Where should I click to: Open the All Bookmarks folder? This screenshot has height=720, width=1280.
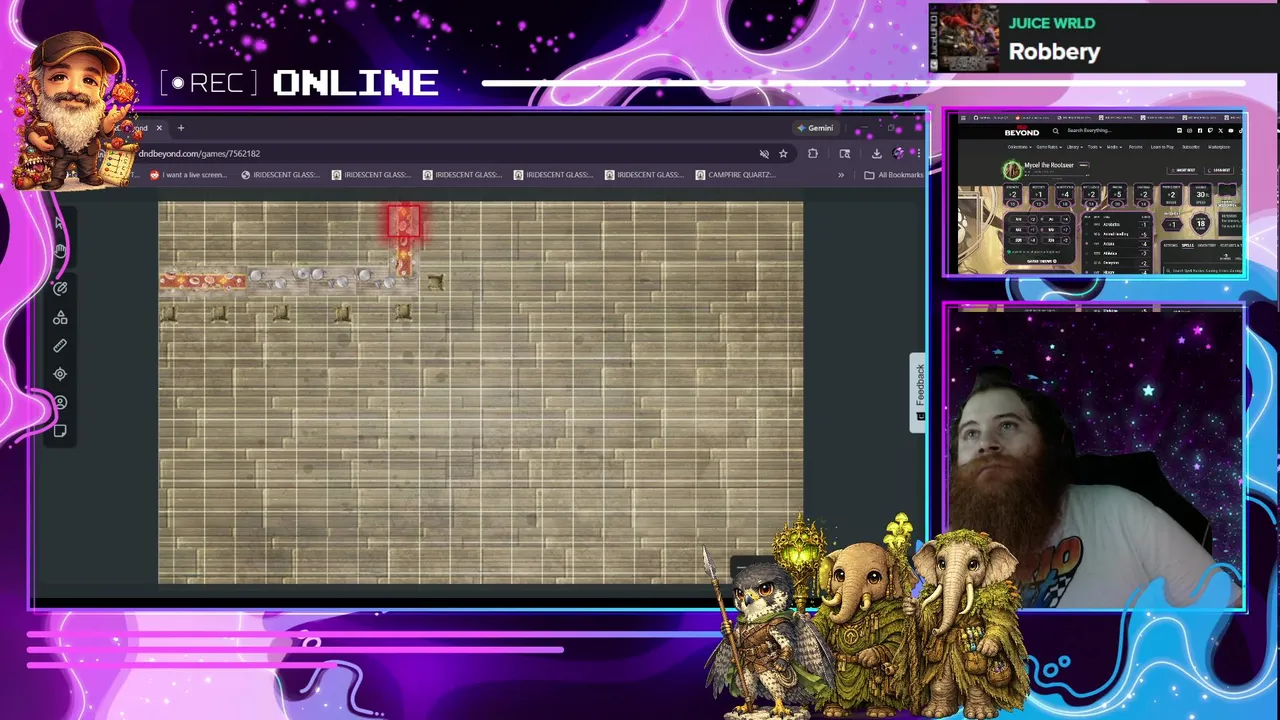(x=894, y=175)
